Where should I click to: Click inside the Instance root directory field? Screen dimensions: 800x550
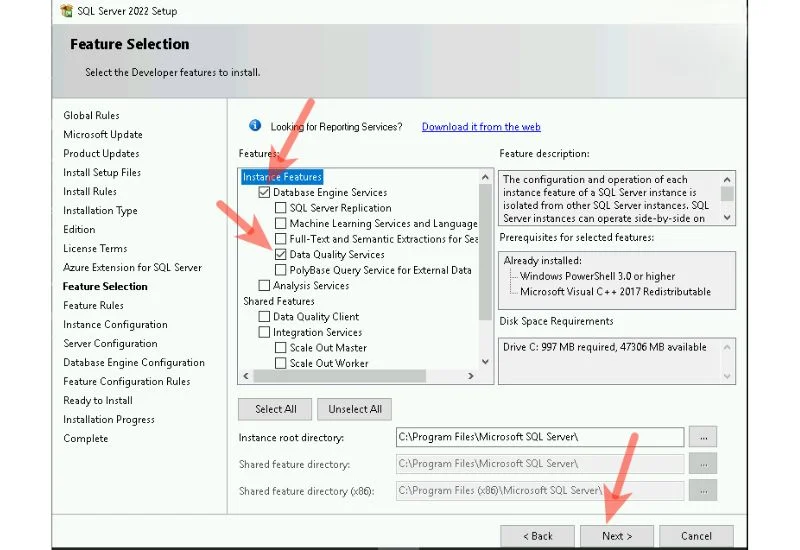coord(540,437)
